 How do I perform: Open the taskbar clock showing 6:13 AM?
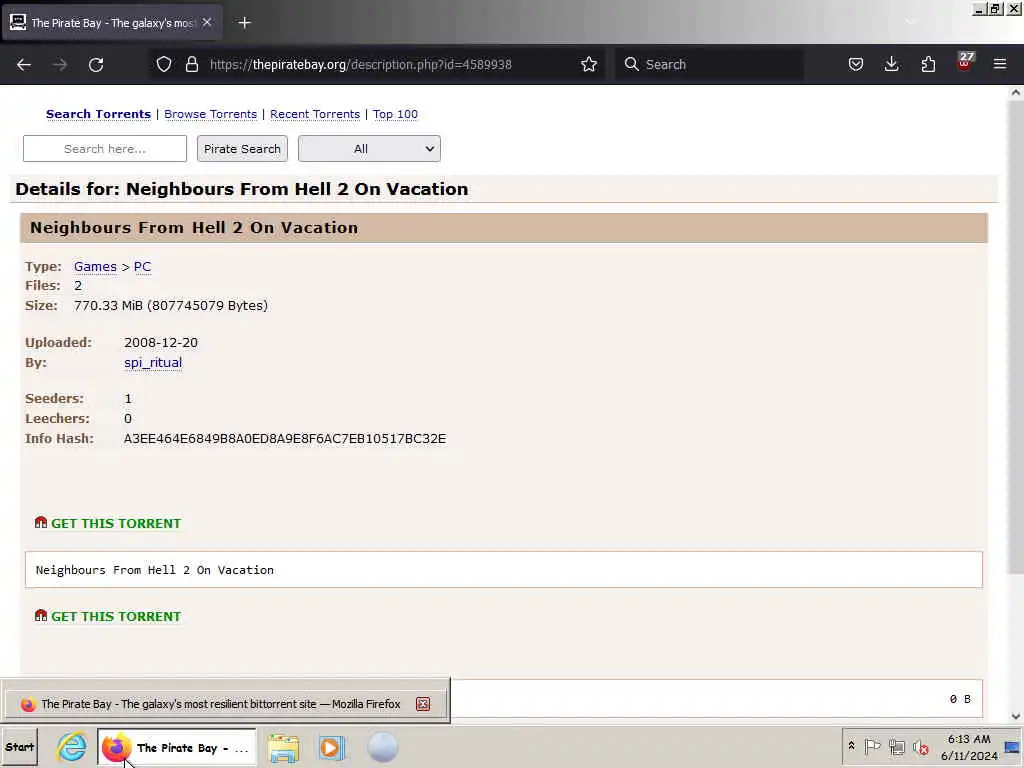pos(969,747)
